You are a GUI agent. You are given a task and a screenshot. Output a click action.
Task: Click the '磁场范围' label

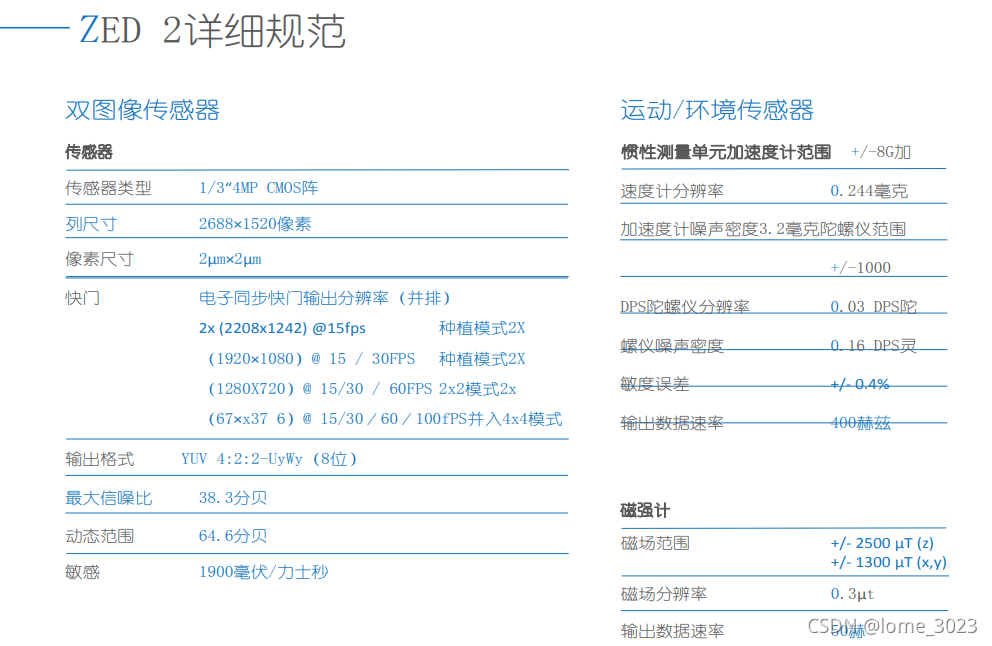pyautogui.click(x=655, y=543)
